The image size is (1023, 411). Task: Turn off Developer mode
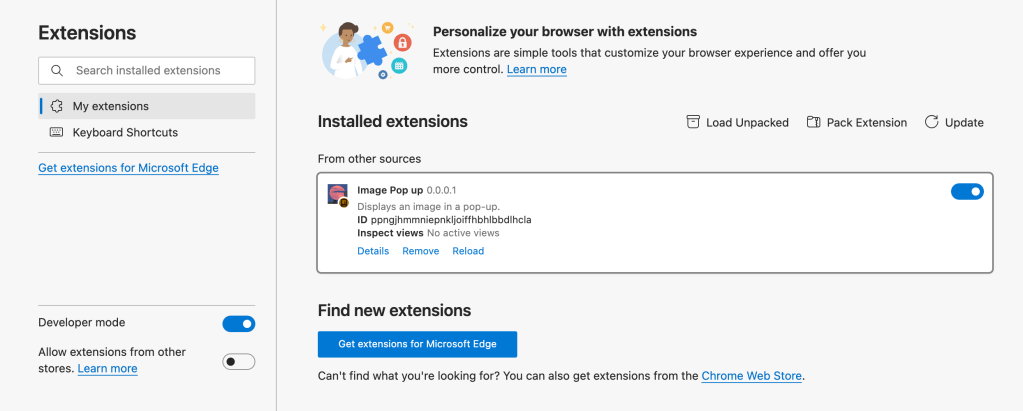click(238, 323)
